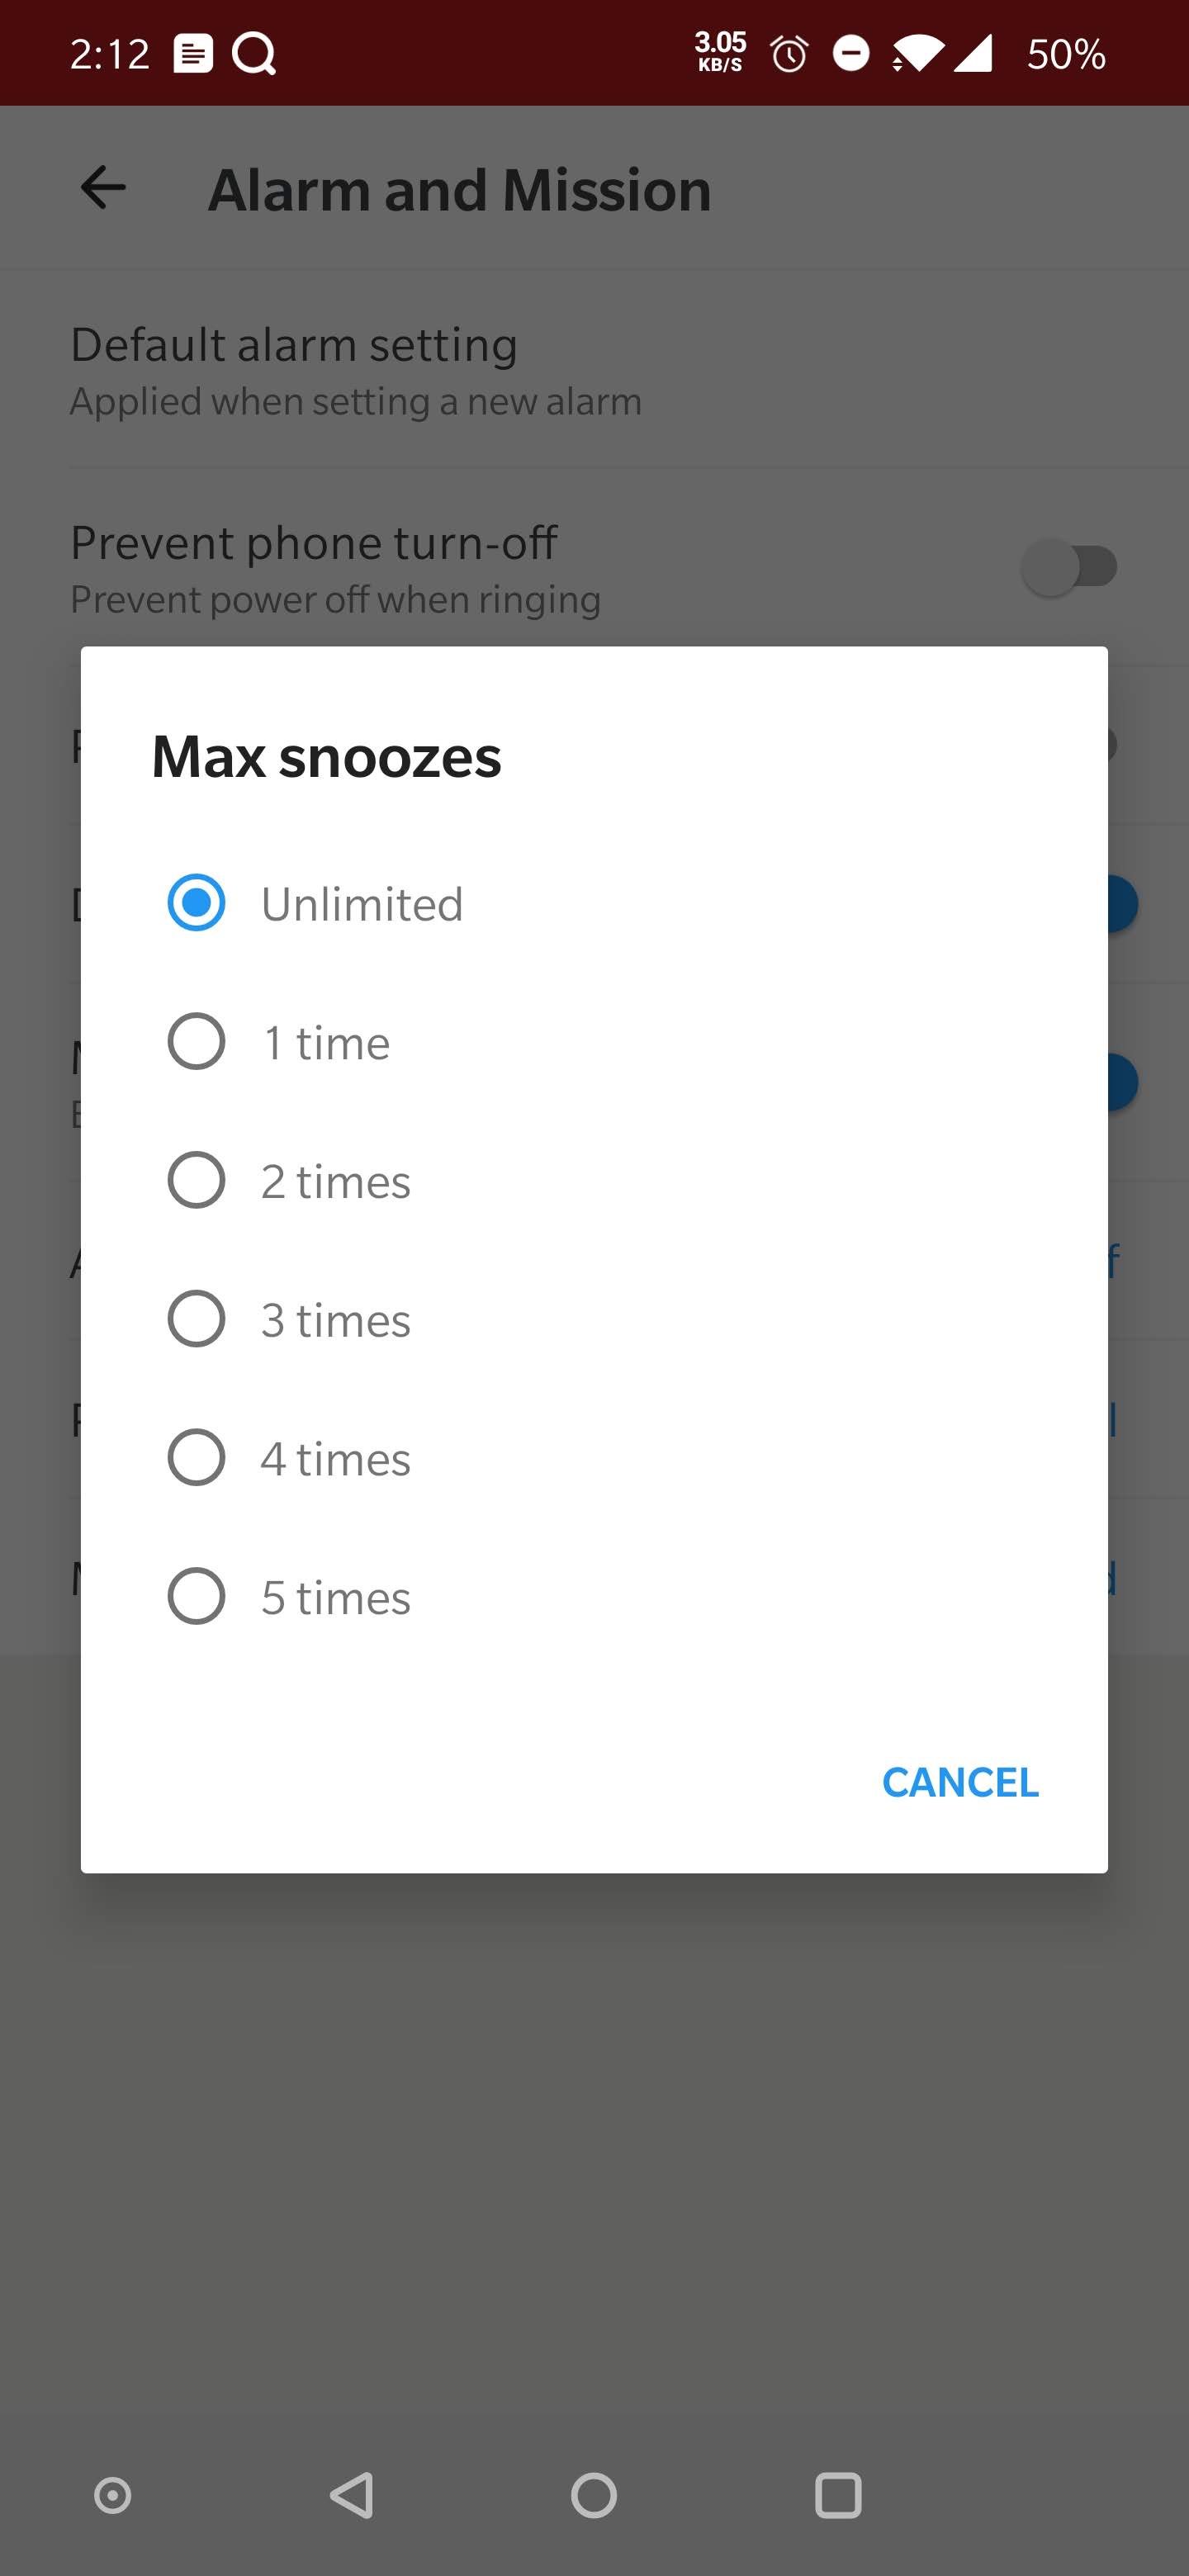Screen dimensions: 1189x2576
Task: Open recent apps with square button
Action: (x=838, y=2495)
